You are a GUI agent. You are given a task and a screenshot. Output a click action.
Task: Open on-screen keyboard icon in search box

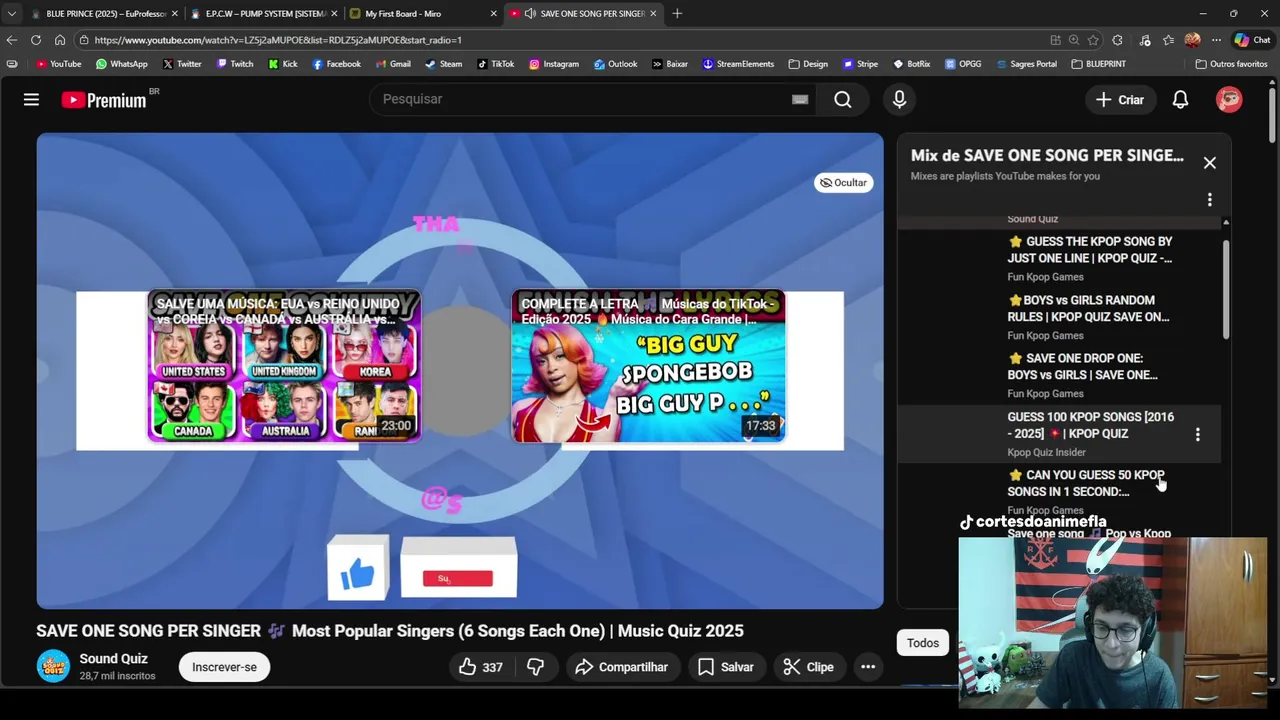click(x=800, y=99)
